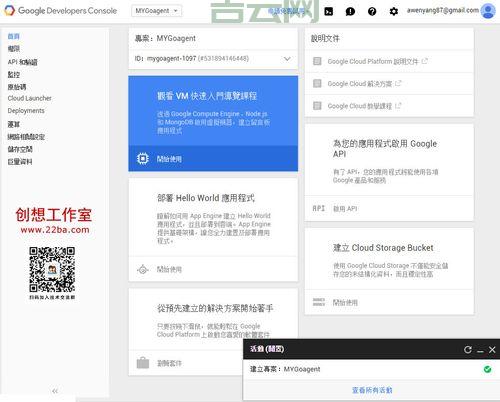View all activities link

pos(372,390)
